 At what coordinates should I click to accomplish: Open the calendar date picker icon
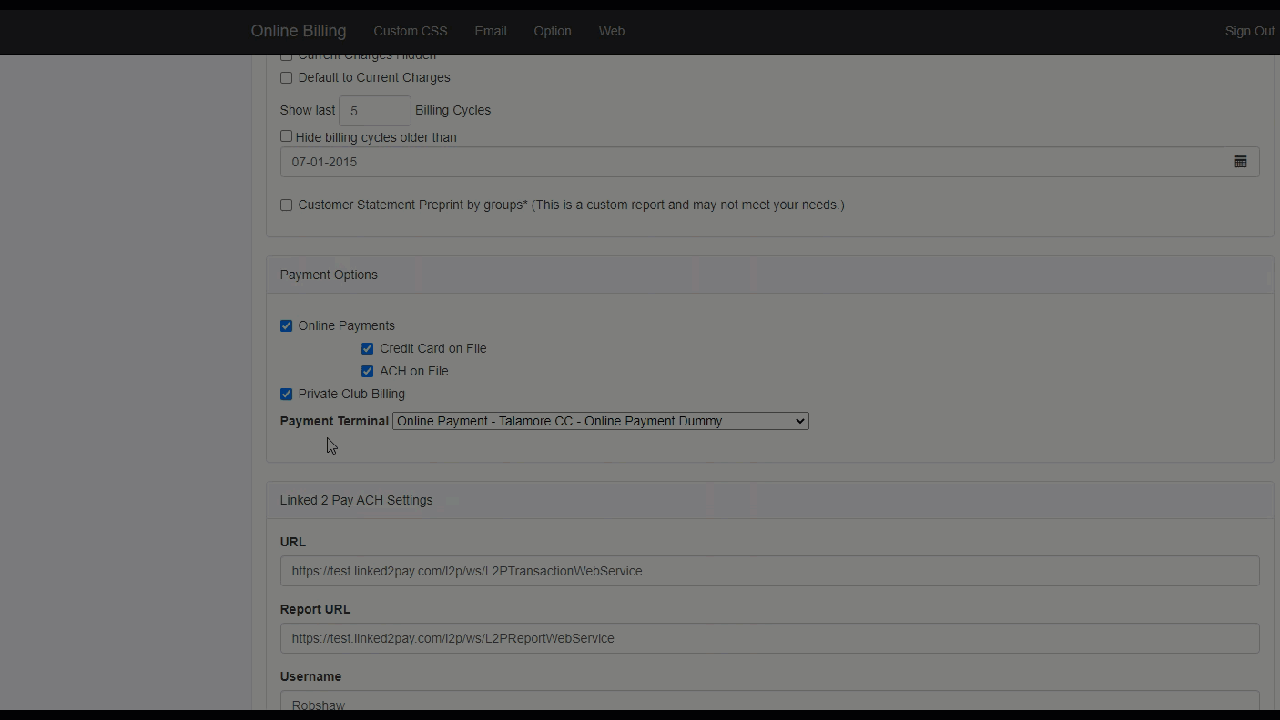click(1240, 162)
